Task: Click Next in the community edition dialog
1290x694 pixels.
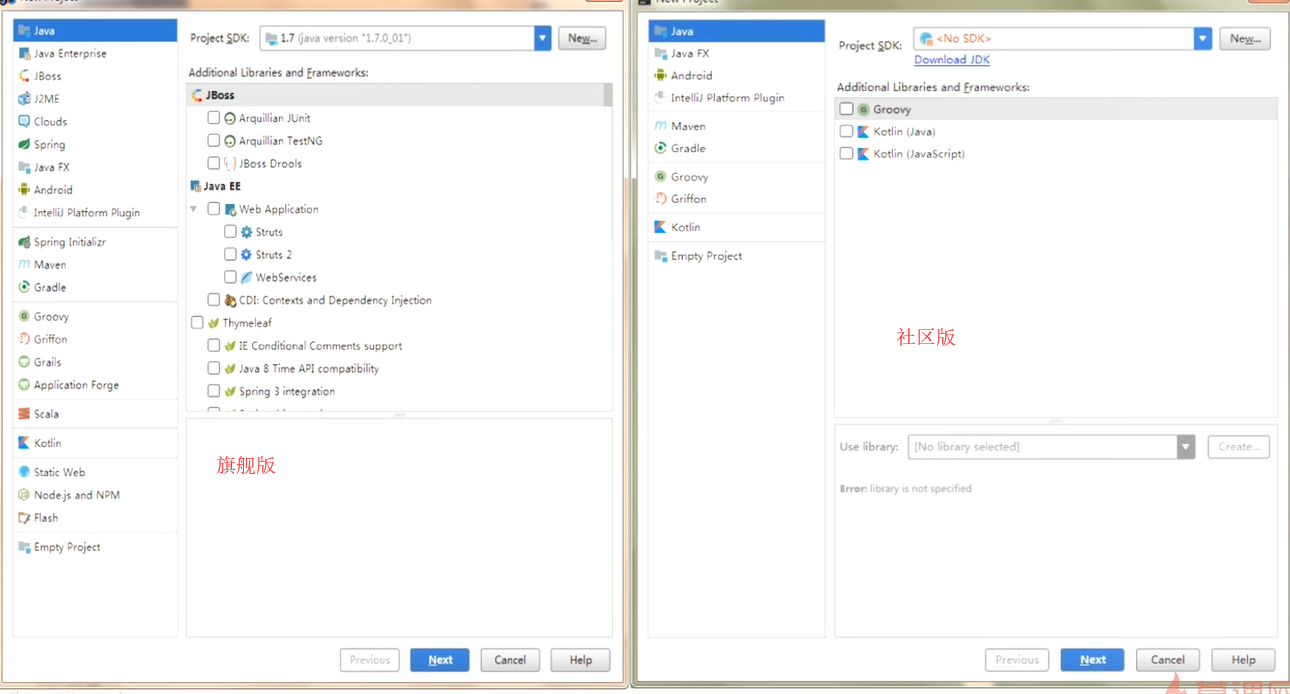Action: click(x=1093, y=660)
